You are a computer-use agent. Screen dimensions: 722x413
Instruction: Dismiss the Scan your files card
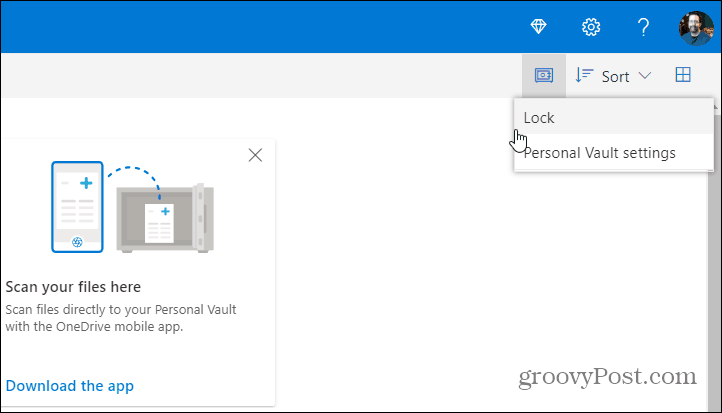(255, 155)
